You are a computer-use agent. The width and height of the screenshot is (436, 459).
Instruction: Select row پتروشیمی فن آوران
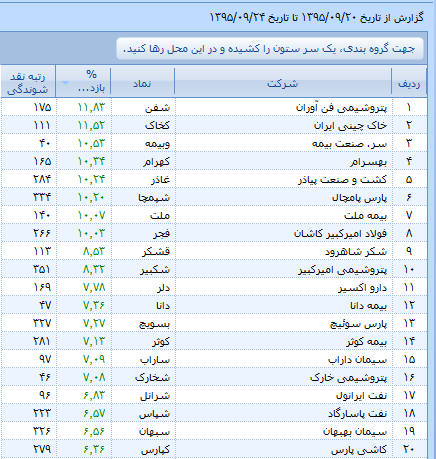tap(214, 107)
